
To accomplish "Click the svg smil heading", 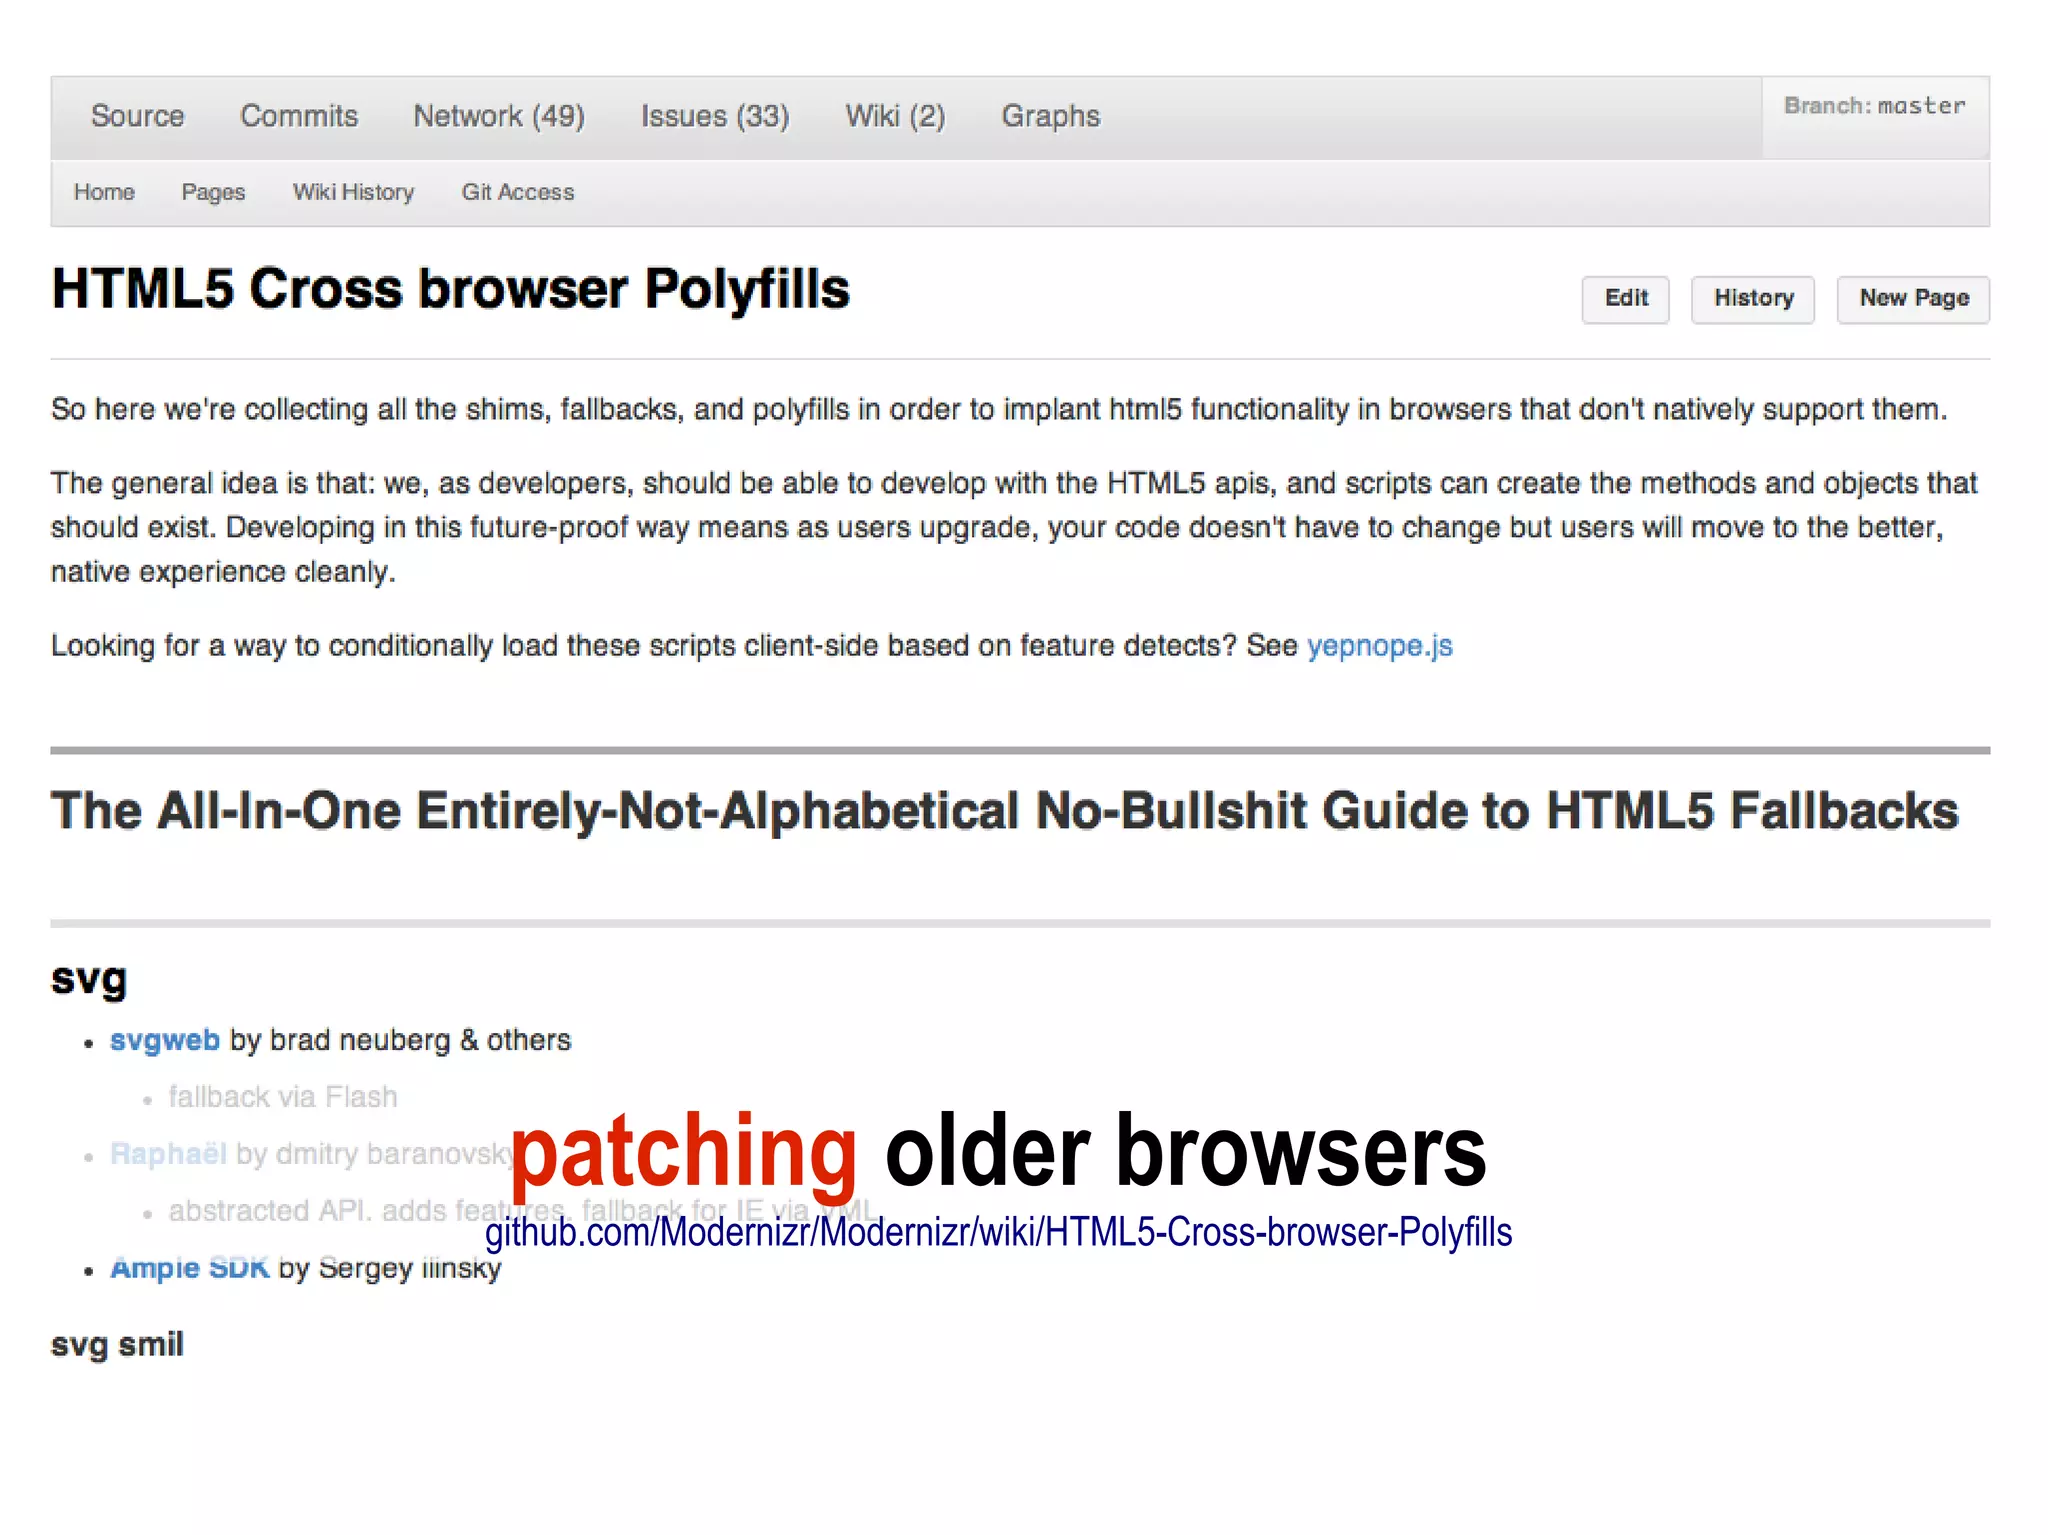I will pyautogui.click(x=117, y=1345).
